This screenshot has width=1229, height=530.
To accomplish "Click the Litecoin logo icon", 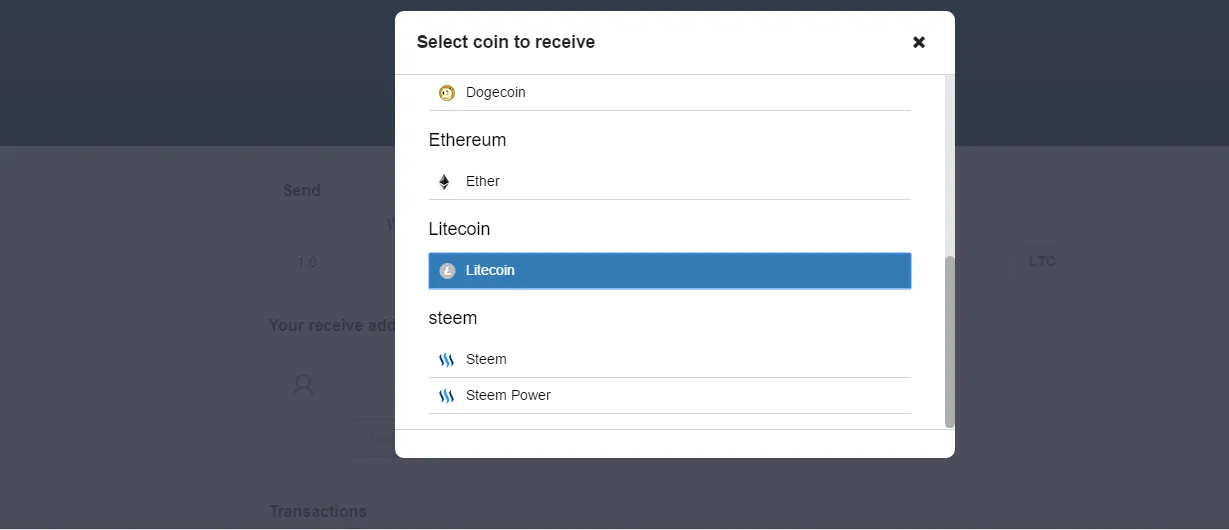I will coord(447,271).
